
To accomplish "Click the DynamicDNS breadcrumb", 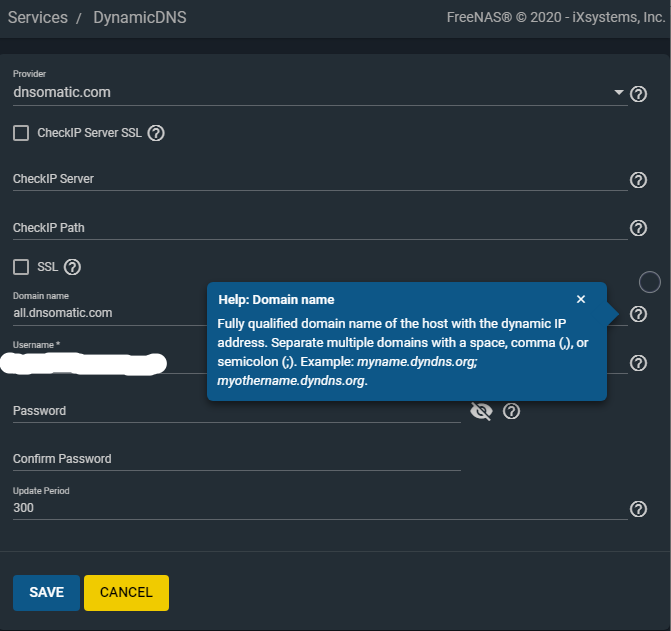I will click(x=140, y=18).
